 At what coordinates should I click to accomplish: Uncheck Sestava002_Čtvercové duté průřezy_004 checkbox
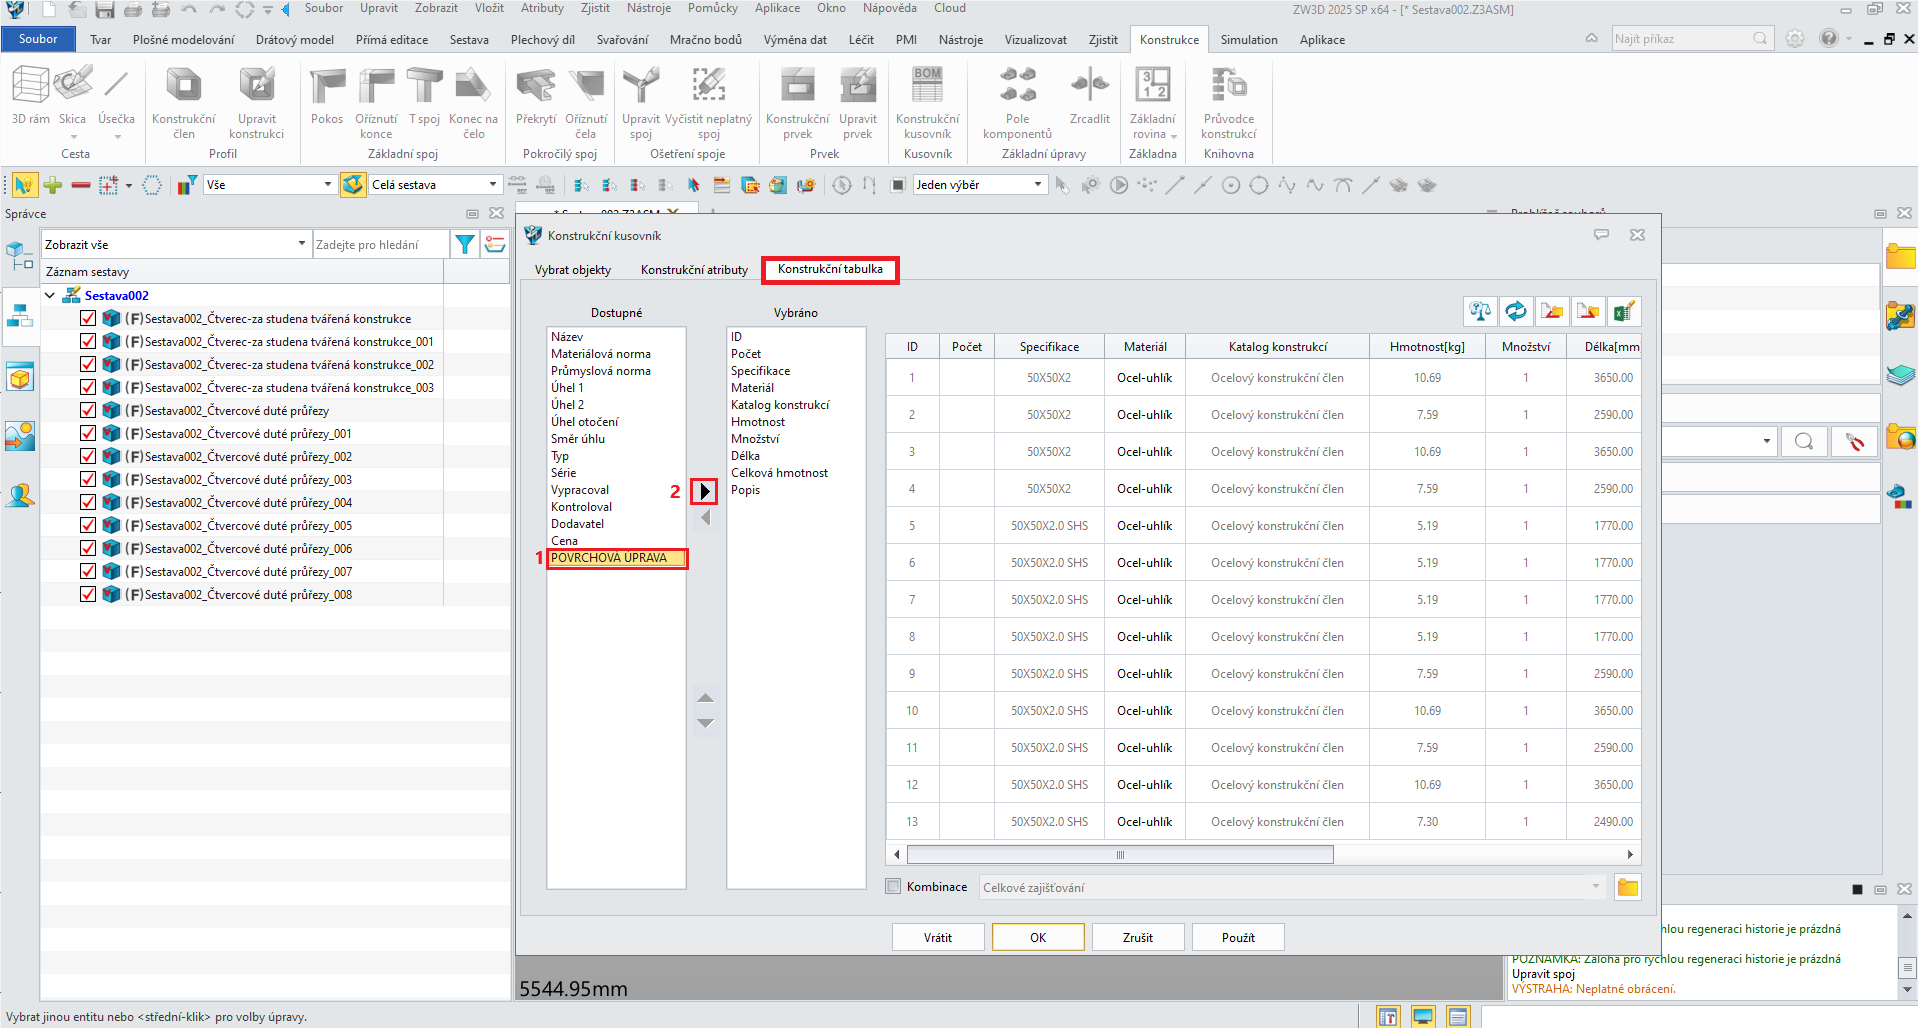(88, 502)
